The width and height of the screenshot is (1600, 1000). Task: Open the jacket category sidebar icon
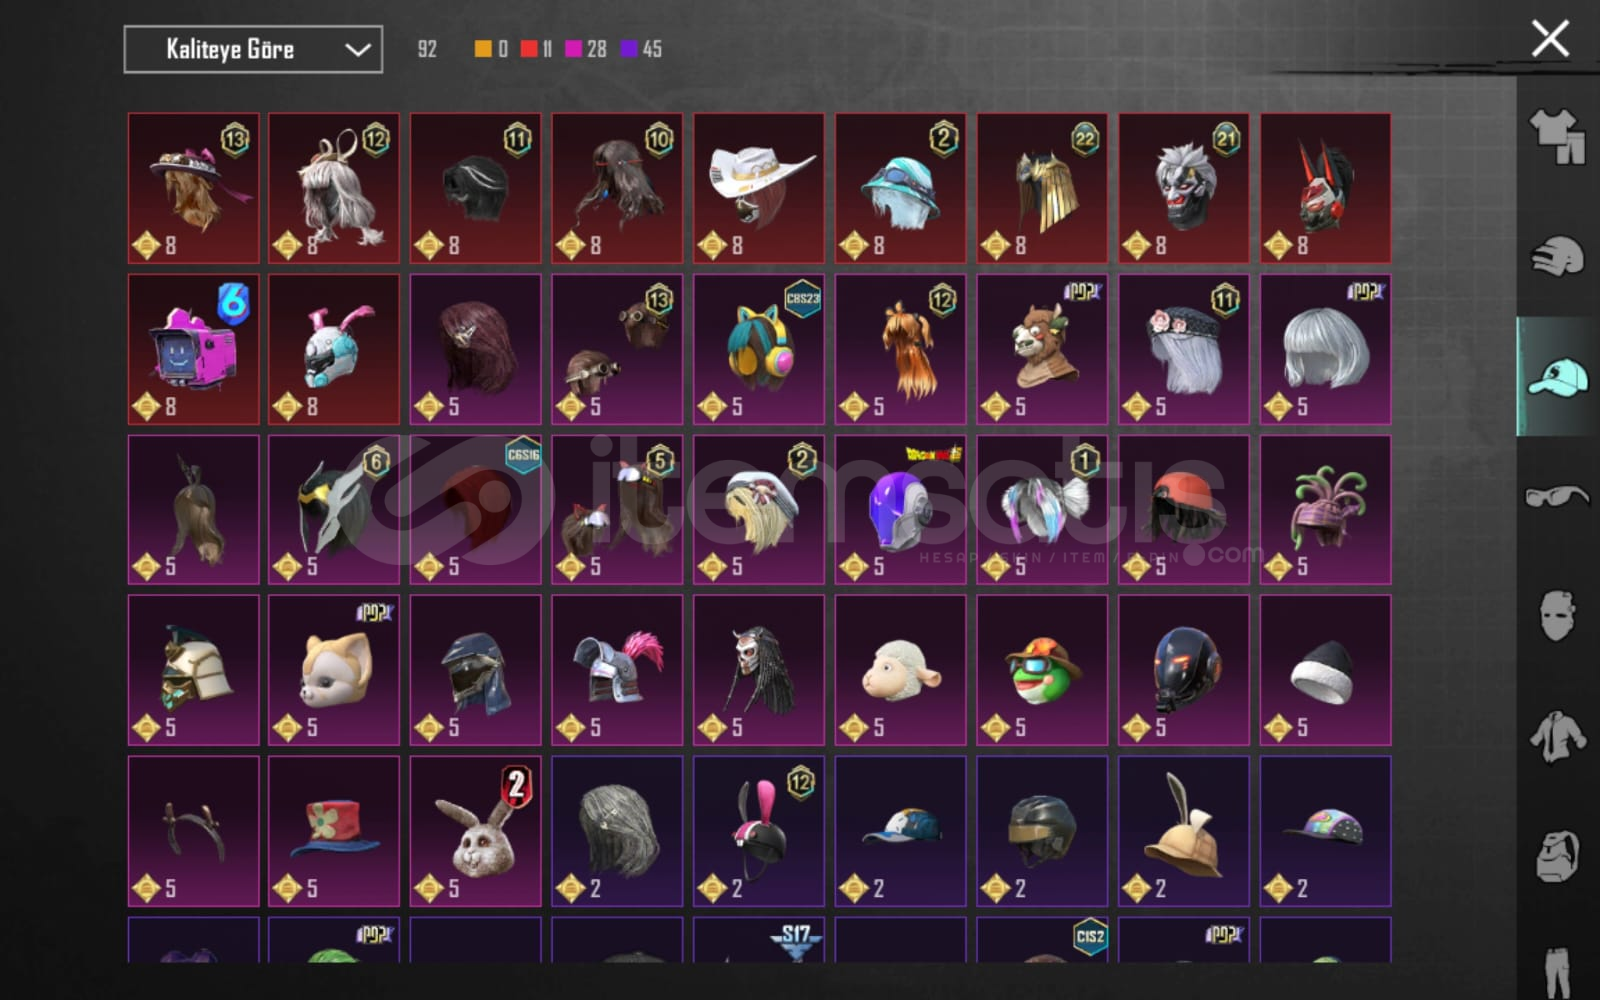tap(1557, 737)
